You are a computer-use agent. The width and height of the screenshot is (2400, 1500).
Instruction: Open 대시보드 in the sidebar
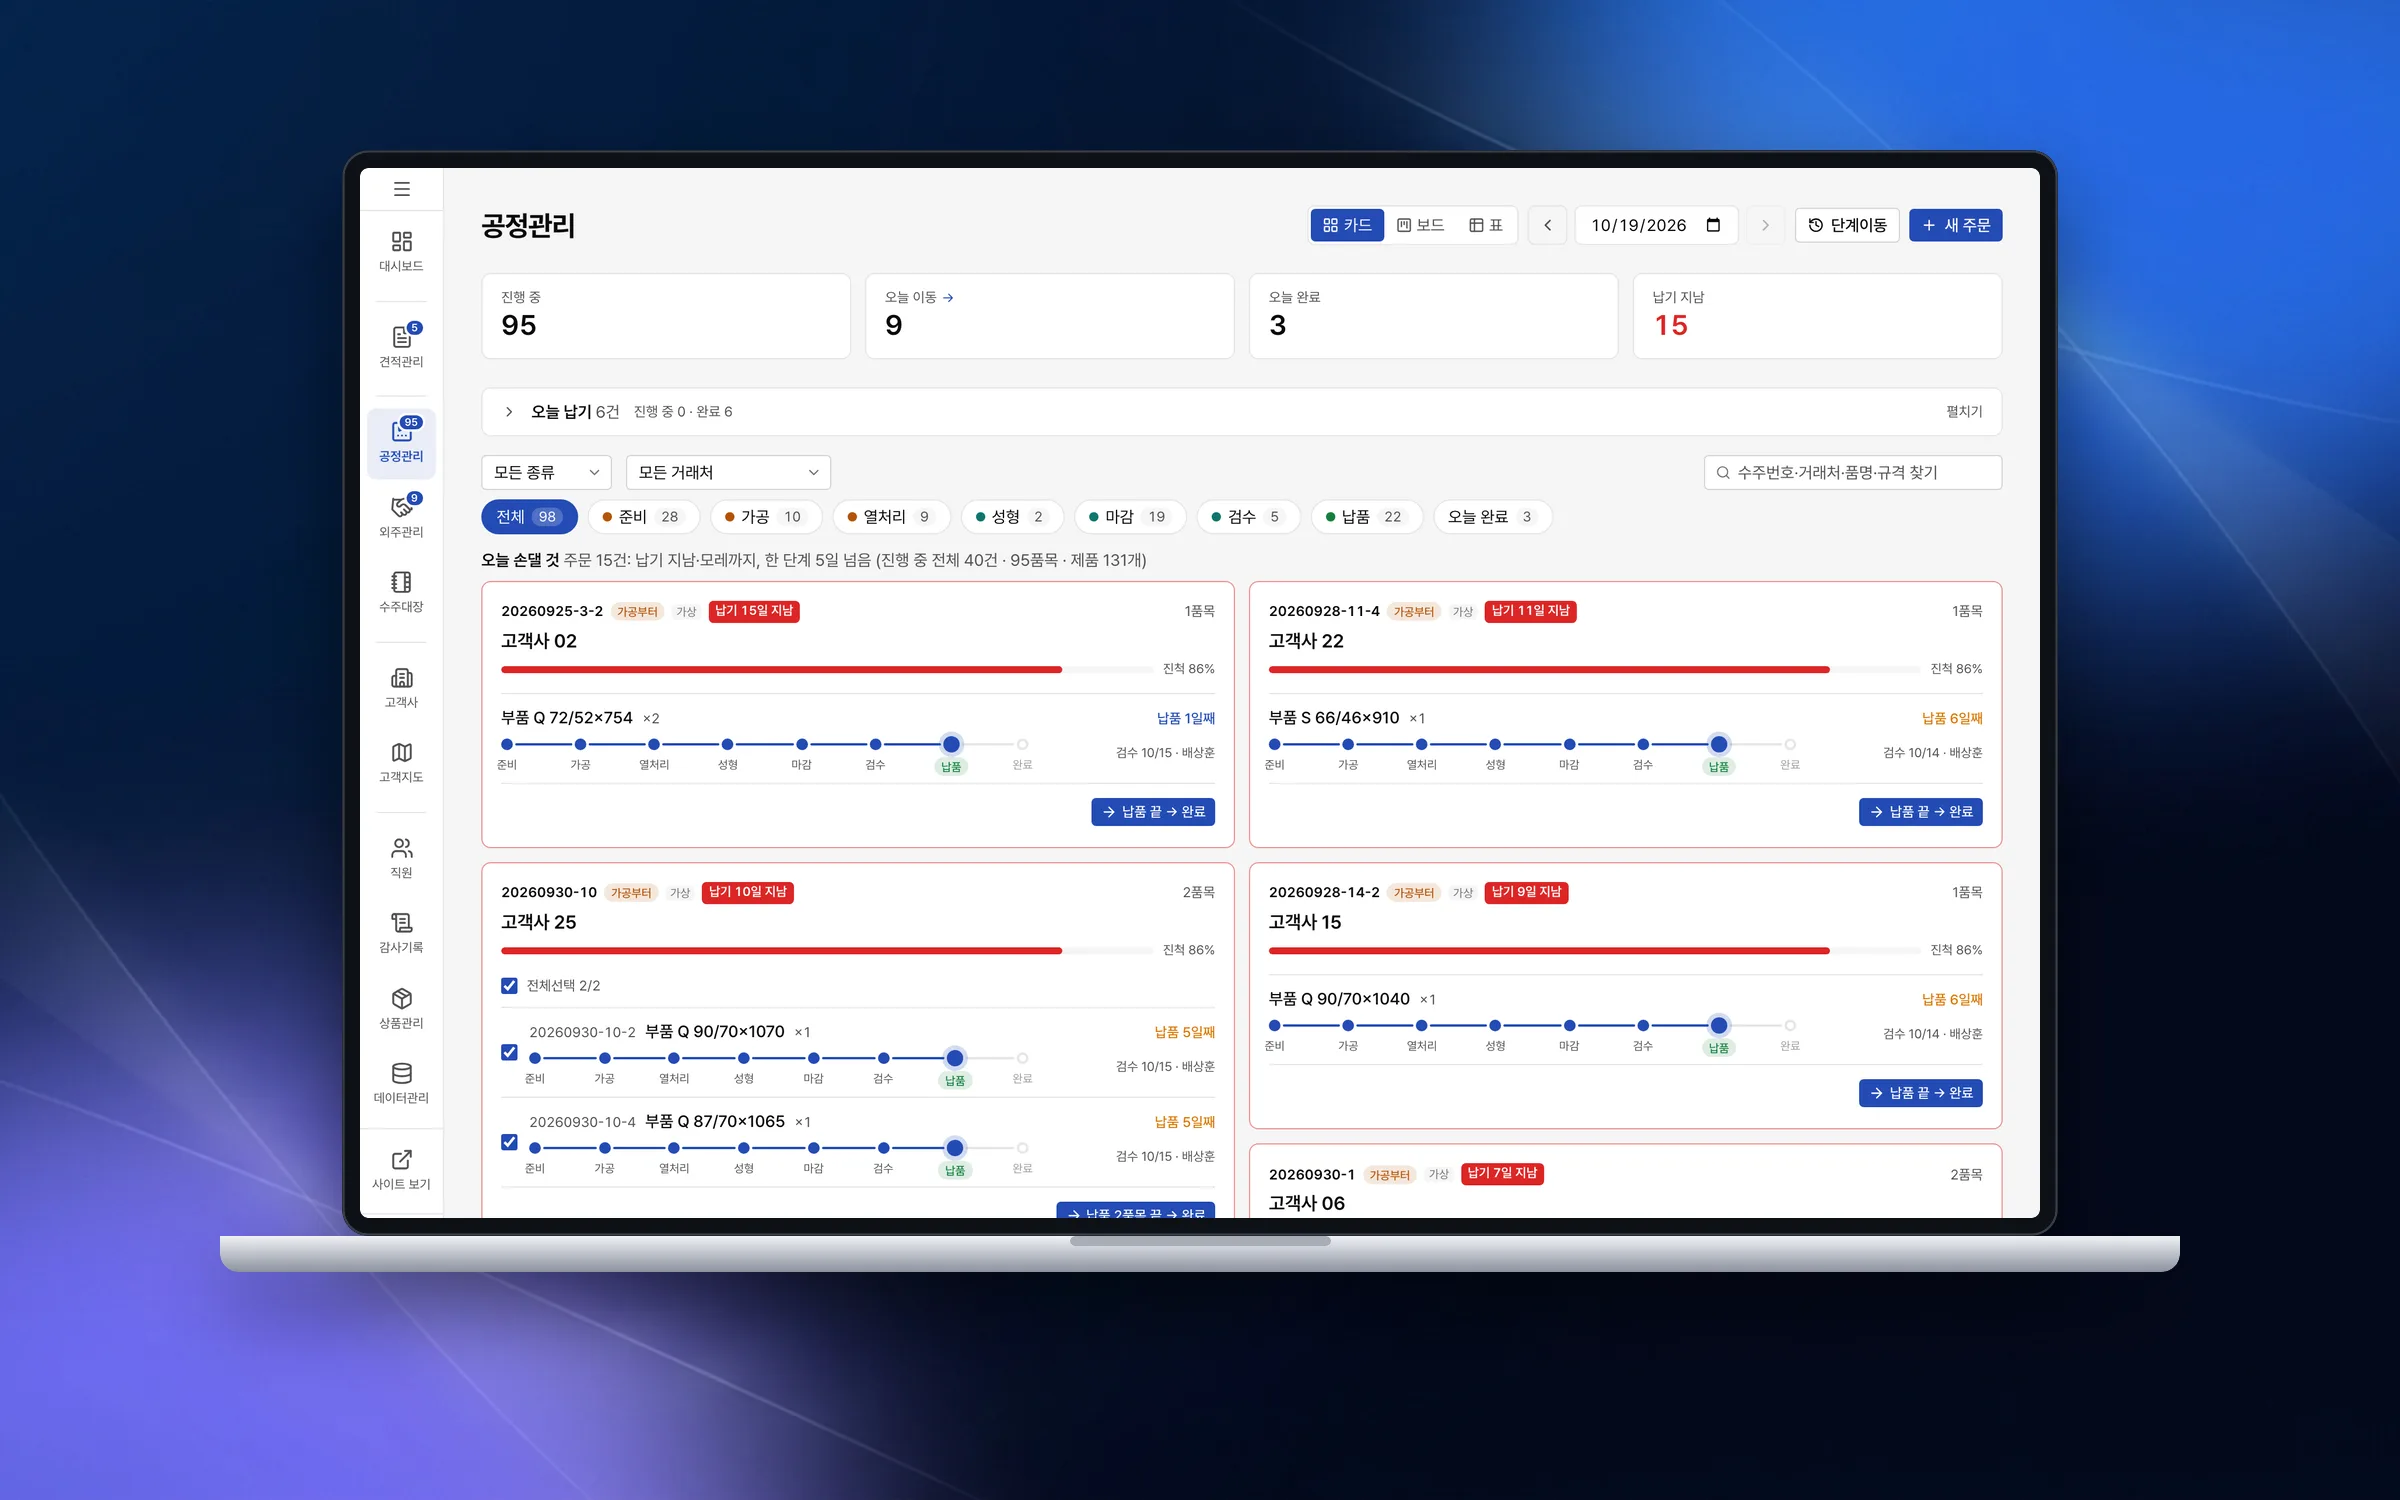(x=401, y=252)
